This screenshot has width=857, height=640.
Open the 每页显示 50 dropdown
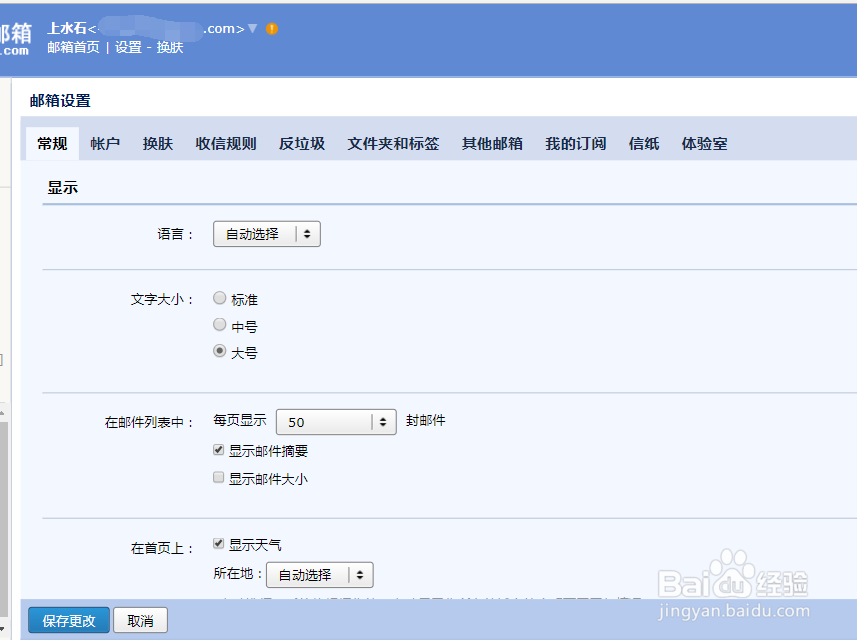pos(336,422)
